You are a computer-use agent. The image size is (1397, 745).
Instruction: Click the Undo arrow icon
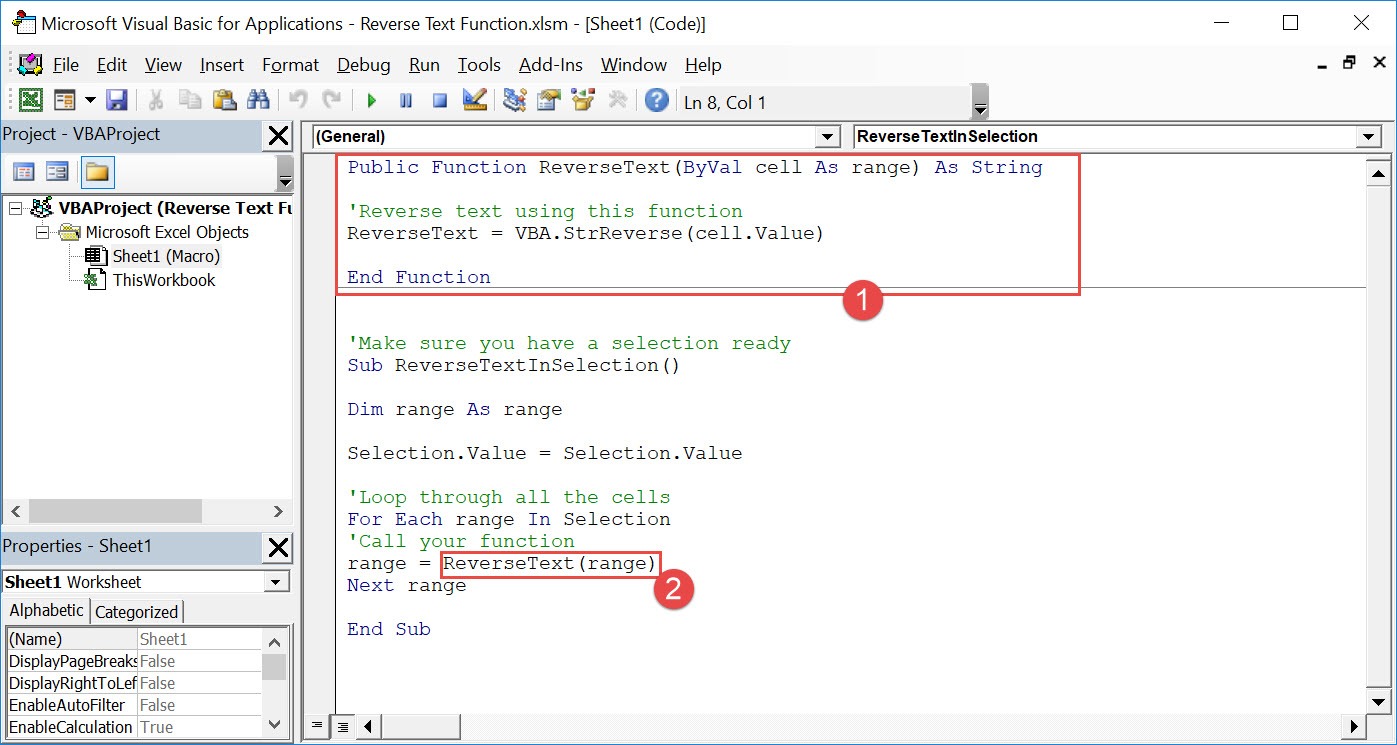[x=298, y=100]
